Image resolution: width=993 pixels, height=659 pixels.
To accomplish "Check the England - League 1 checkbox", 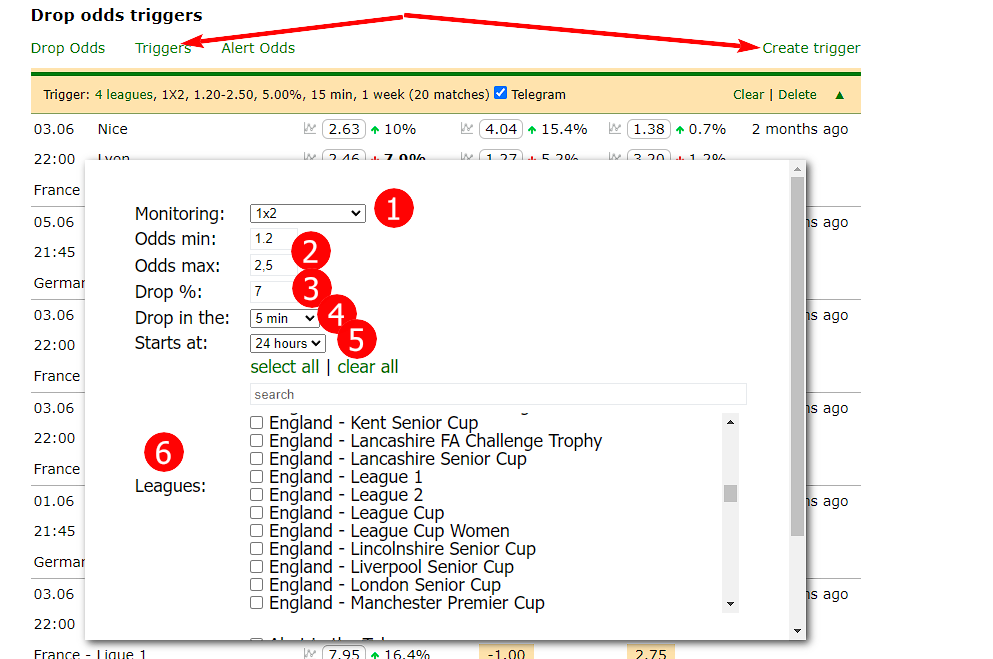I will click(257, 477).
